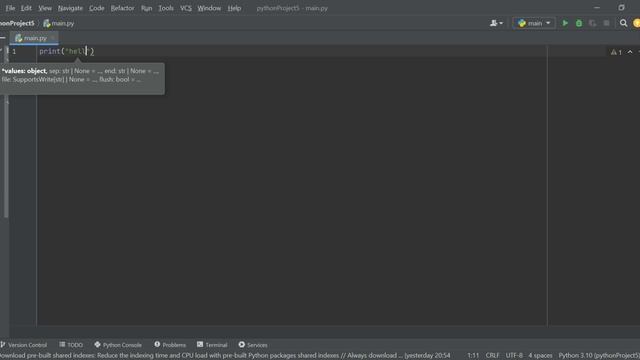Go to previous highlighted error arrow
Screen dimensions: 640x360
[630, 52]
